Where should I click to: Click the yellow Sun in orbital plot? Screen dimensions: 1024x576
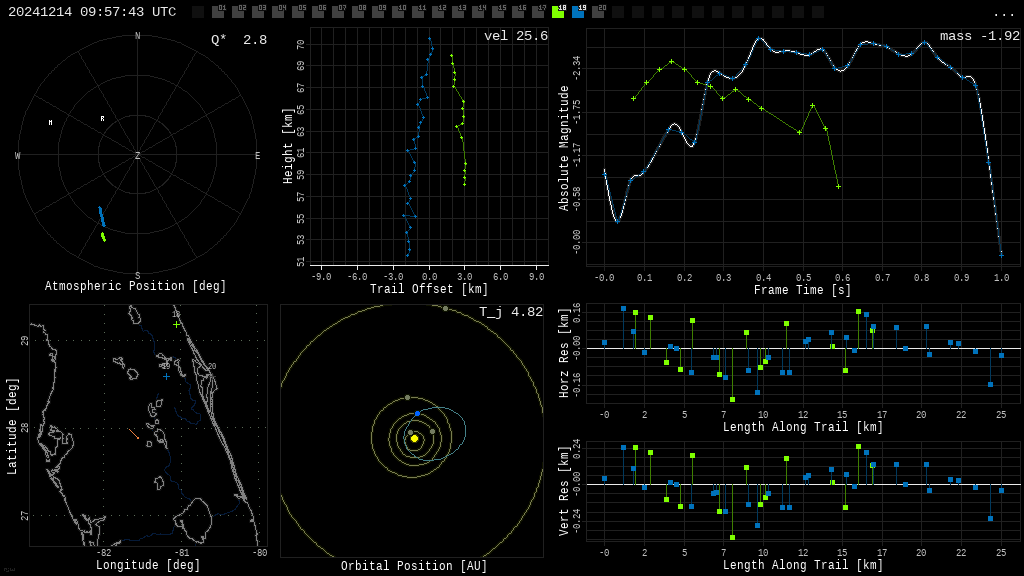click(x=414, y=438)
